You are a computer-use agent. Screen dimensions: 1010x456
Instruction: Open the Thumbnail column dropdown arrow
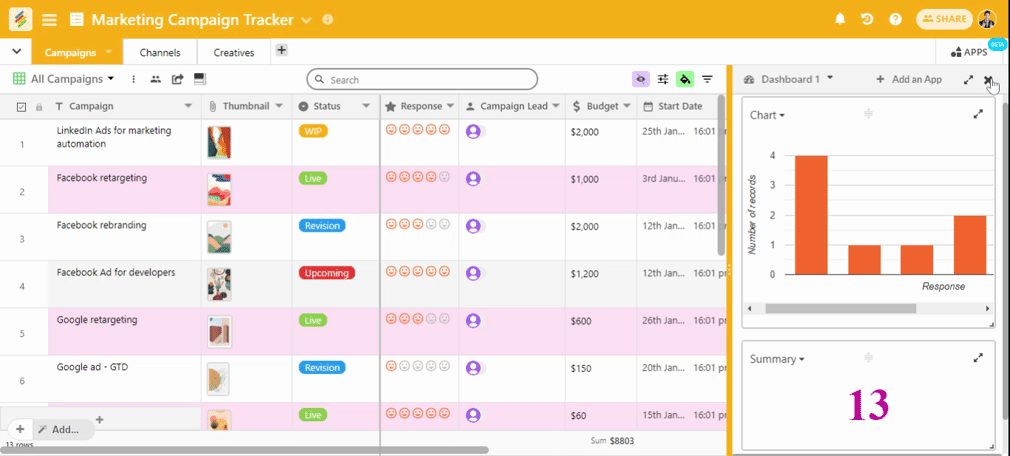(x=279, y=106)
